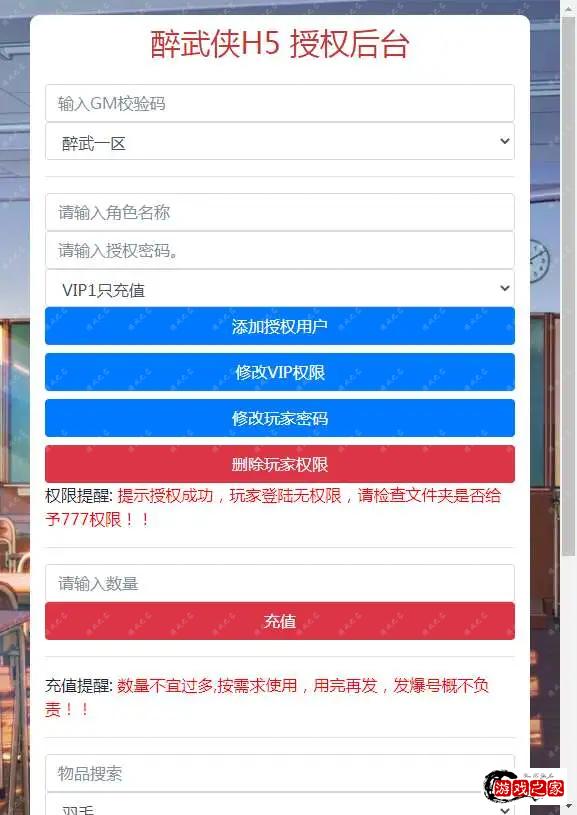The image size is (577, 815).
Task: Click the 修改玩家密码 button
Action: (x=280, y=418)
